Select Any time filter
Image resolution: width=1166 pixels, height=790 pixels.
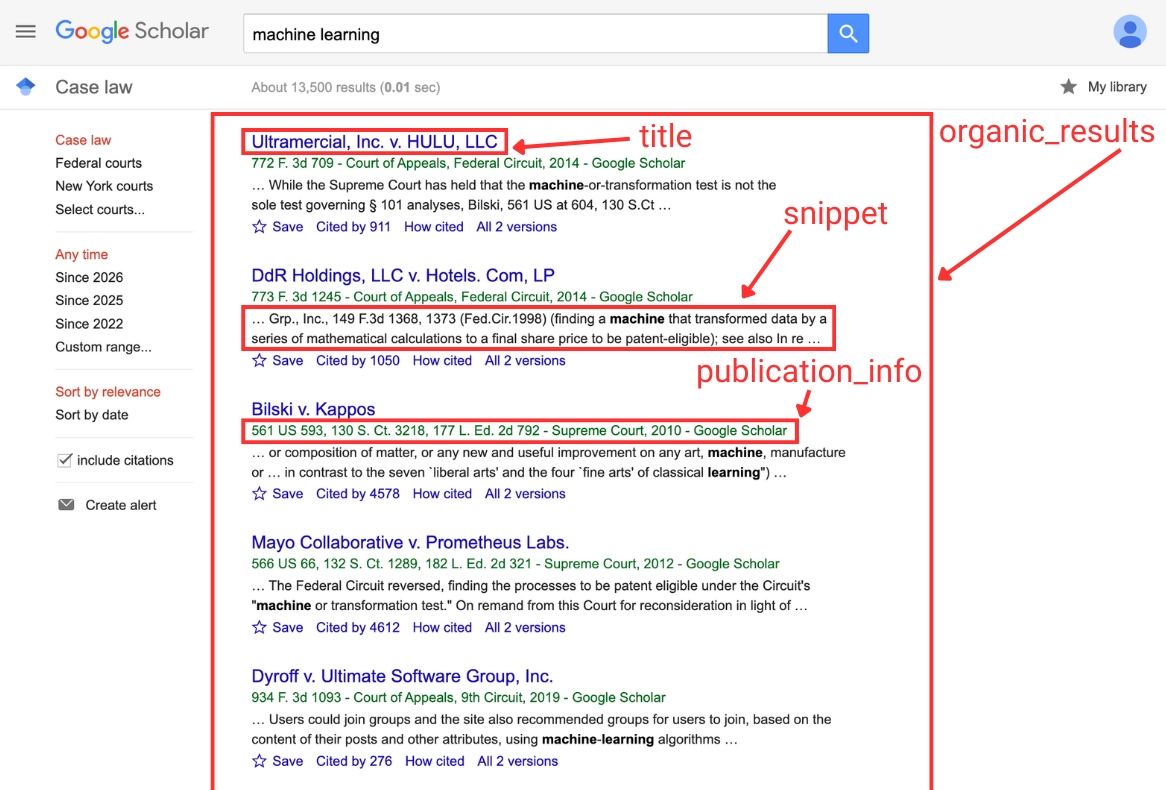[81, 254]
